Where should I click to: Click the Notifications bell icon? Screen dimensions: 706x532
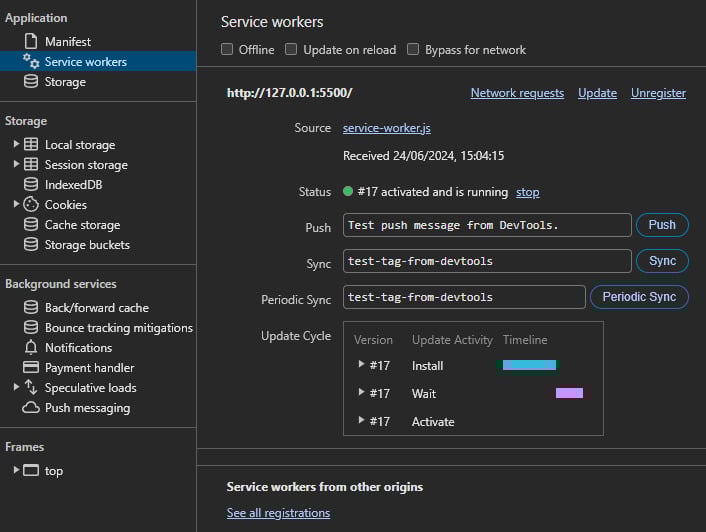(x=31, y=348)
